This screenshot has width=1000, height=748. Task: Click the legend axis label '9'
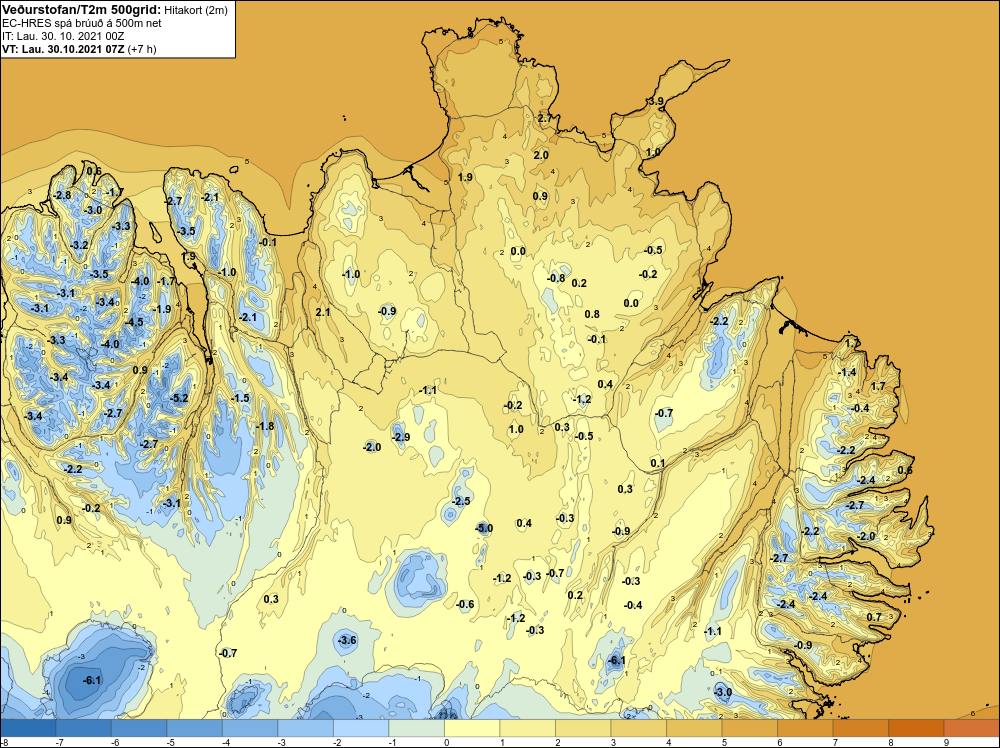[x=944, y=742]
